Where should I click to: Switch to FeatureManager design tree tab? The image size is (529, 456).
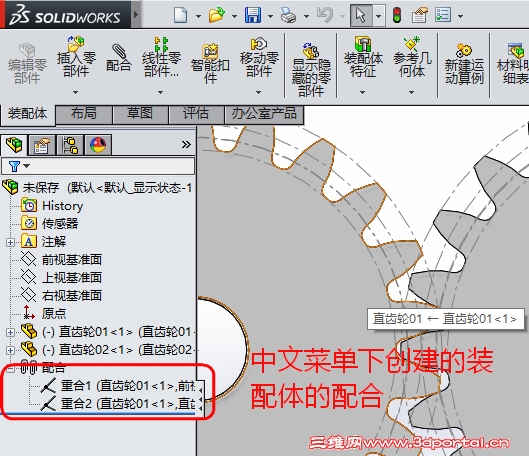tap(14, 145)
